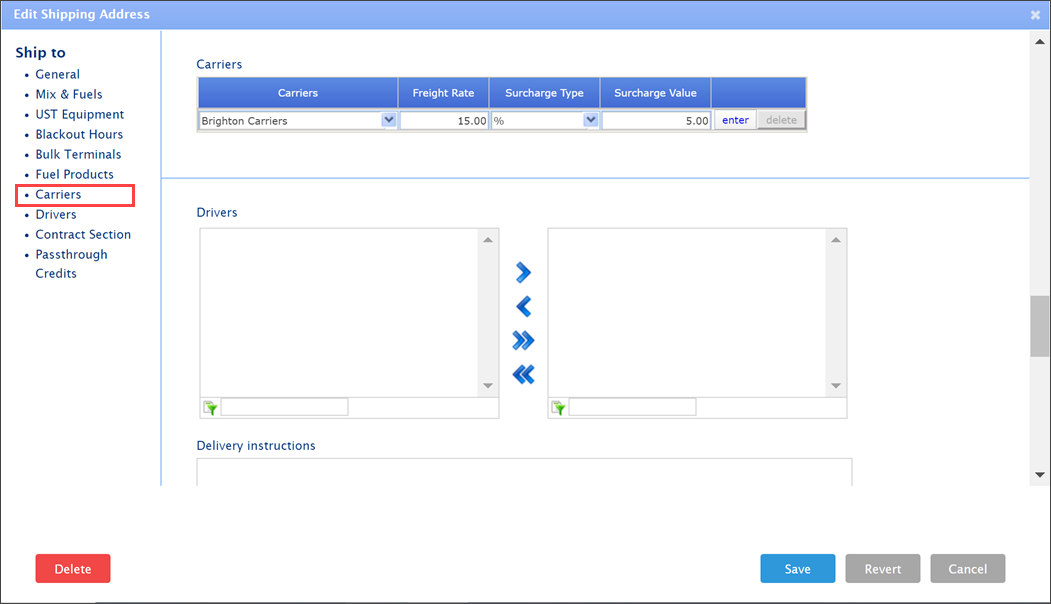This screenshot has width=1051, height=604.
Task: Move selected driver right with single arrow
Action: point(523,272)
